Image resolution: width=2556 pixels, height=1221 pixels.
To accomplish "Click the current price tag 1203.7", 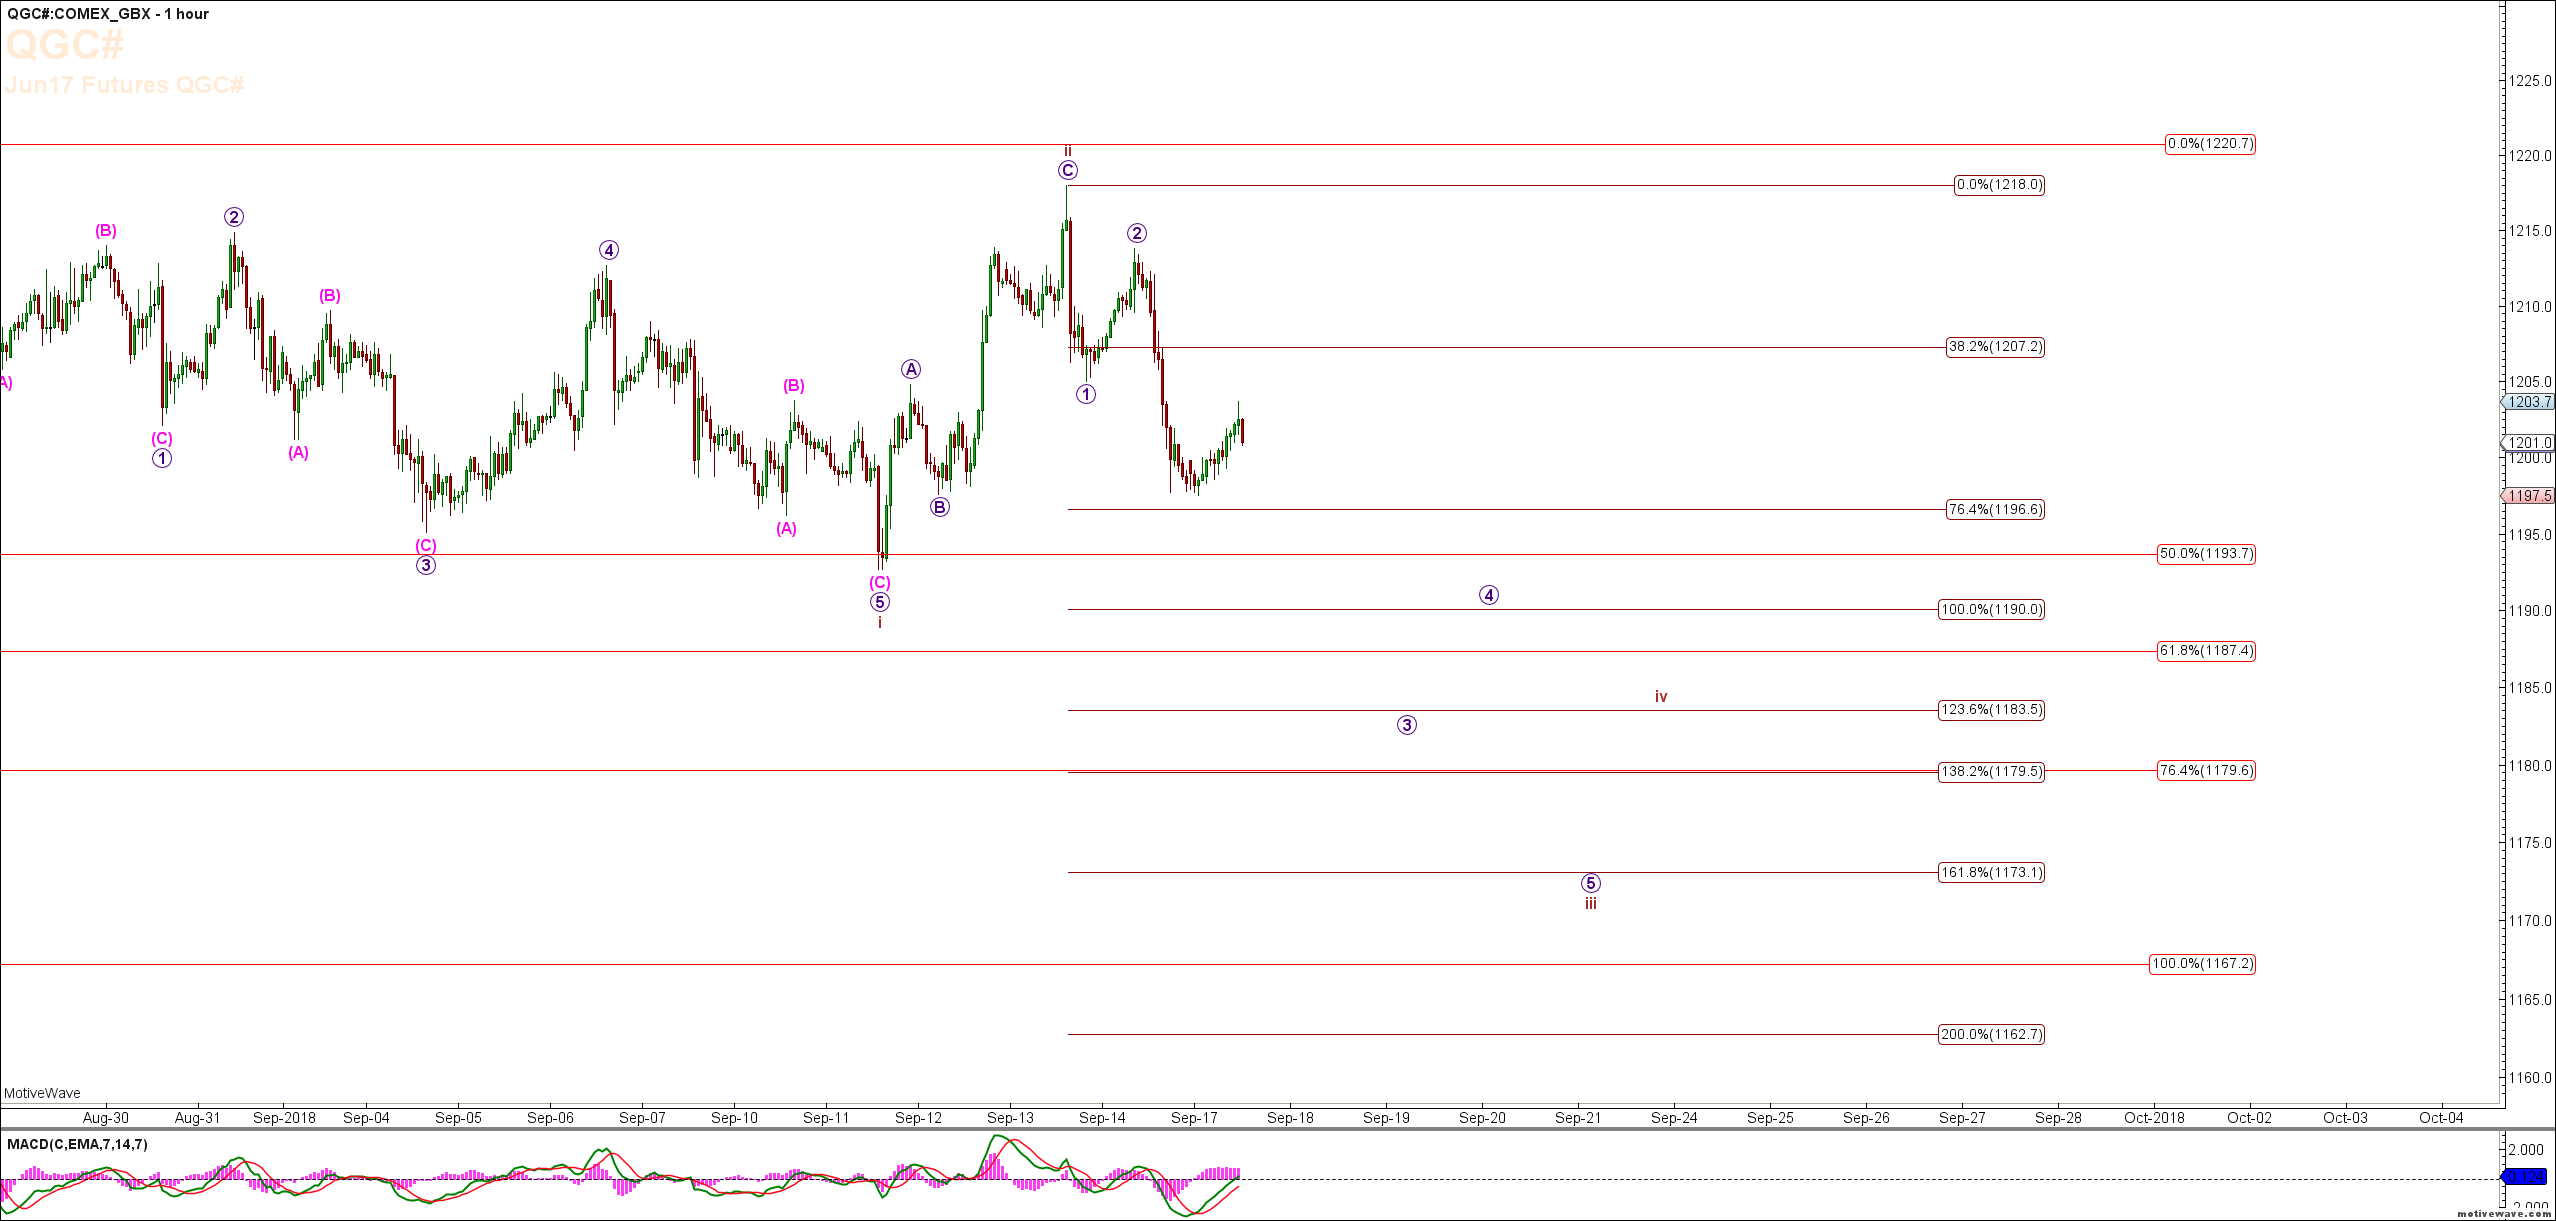I will coord(2529,402).
